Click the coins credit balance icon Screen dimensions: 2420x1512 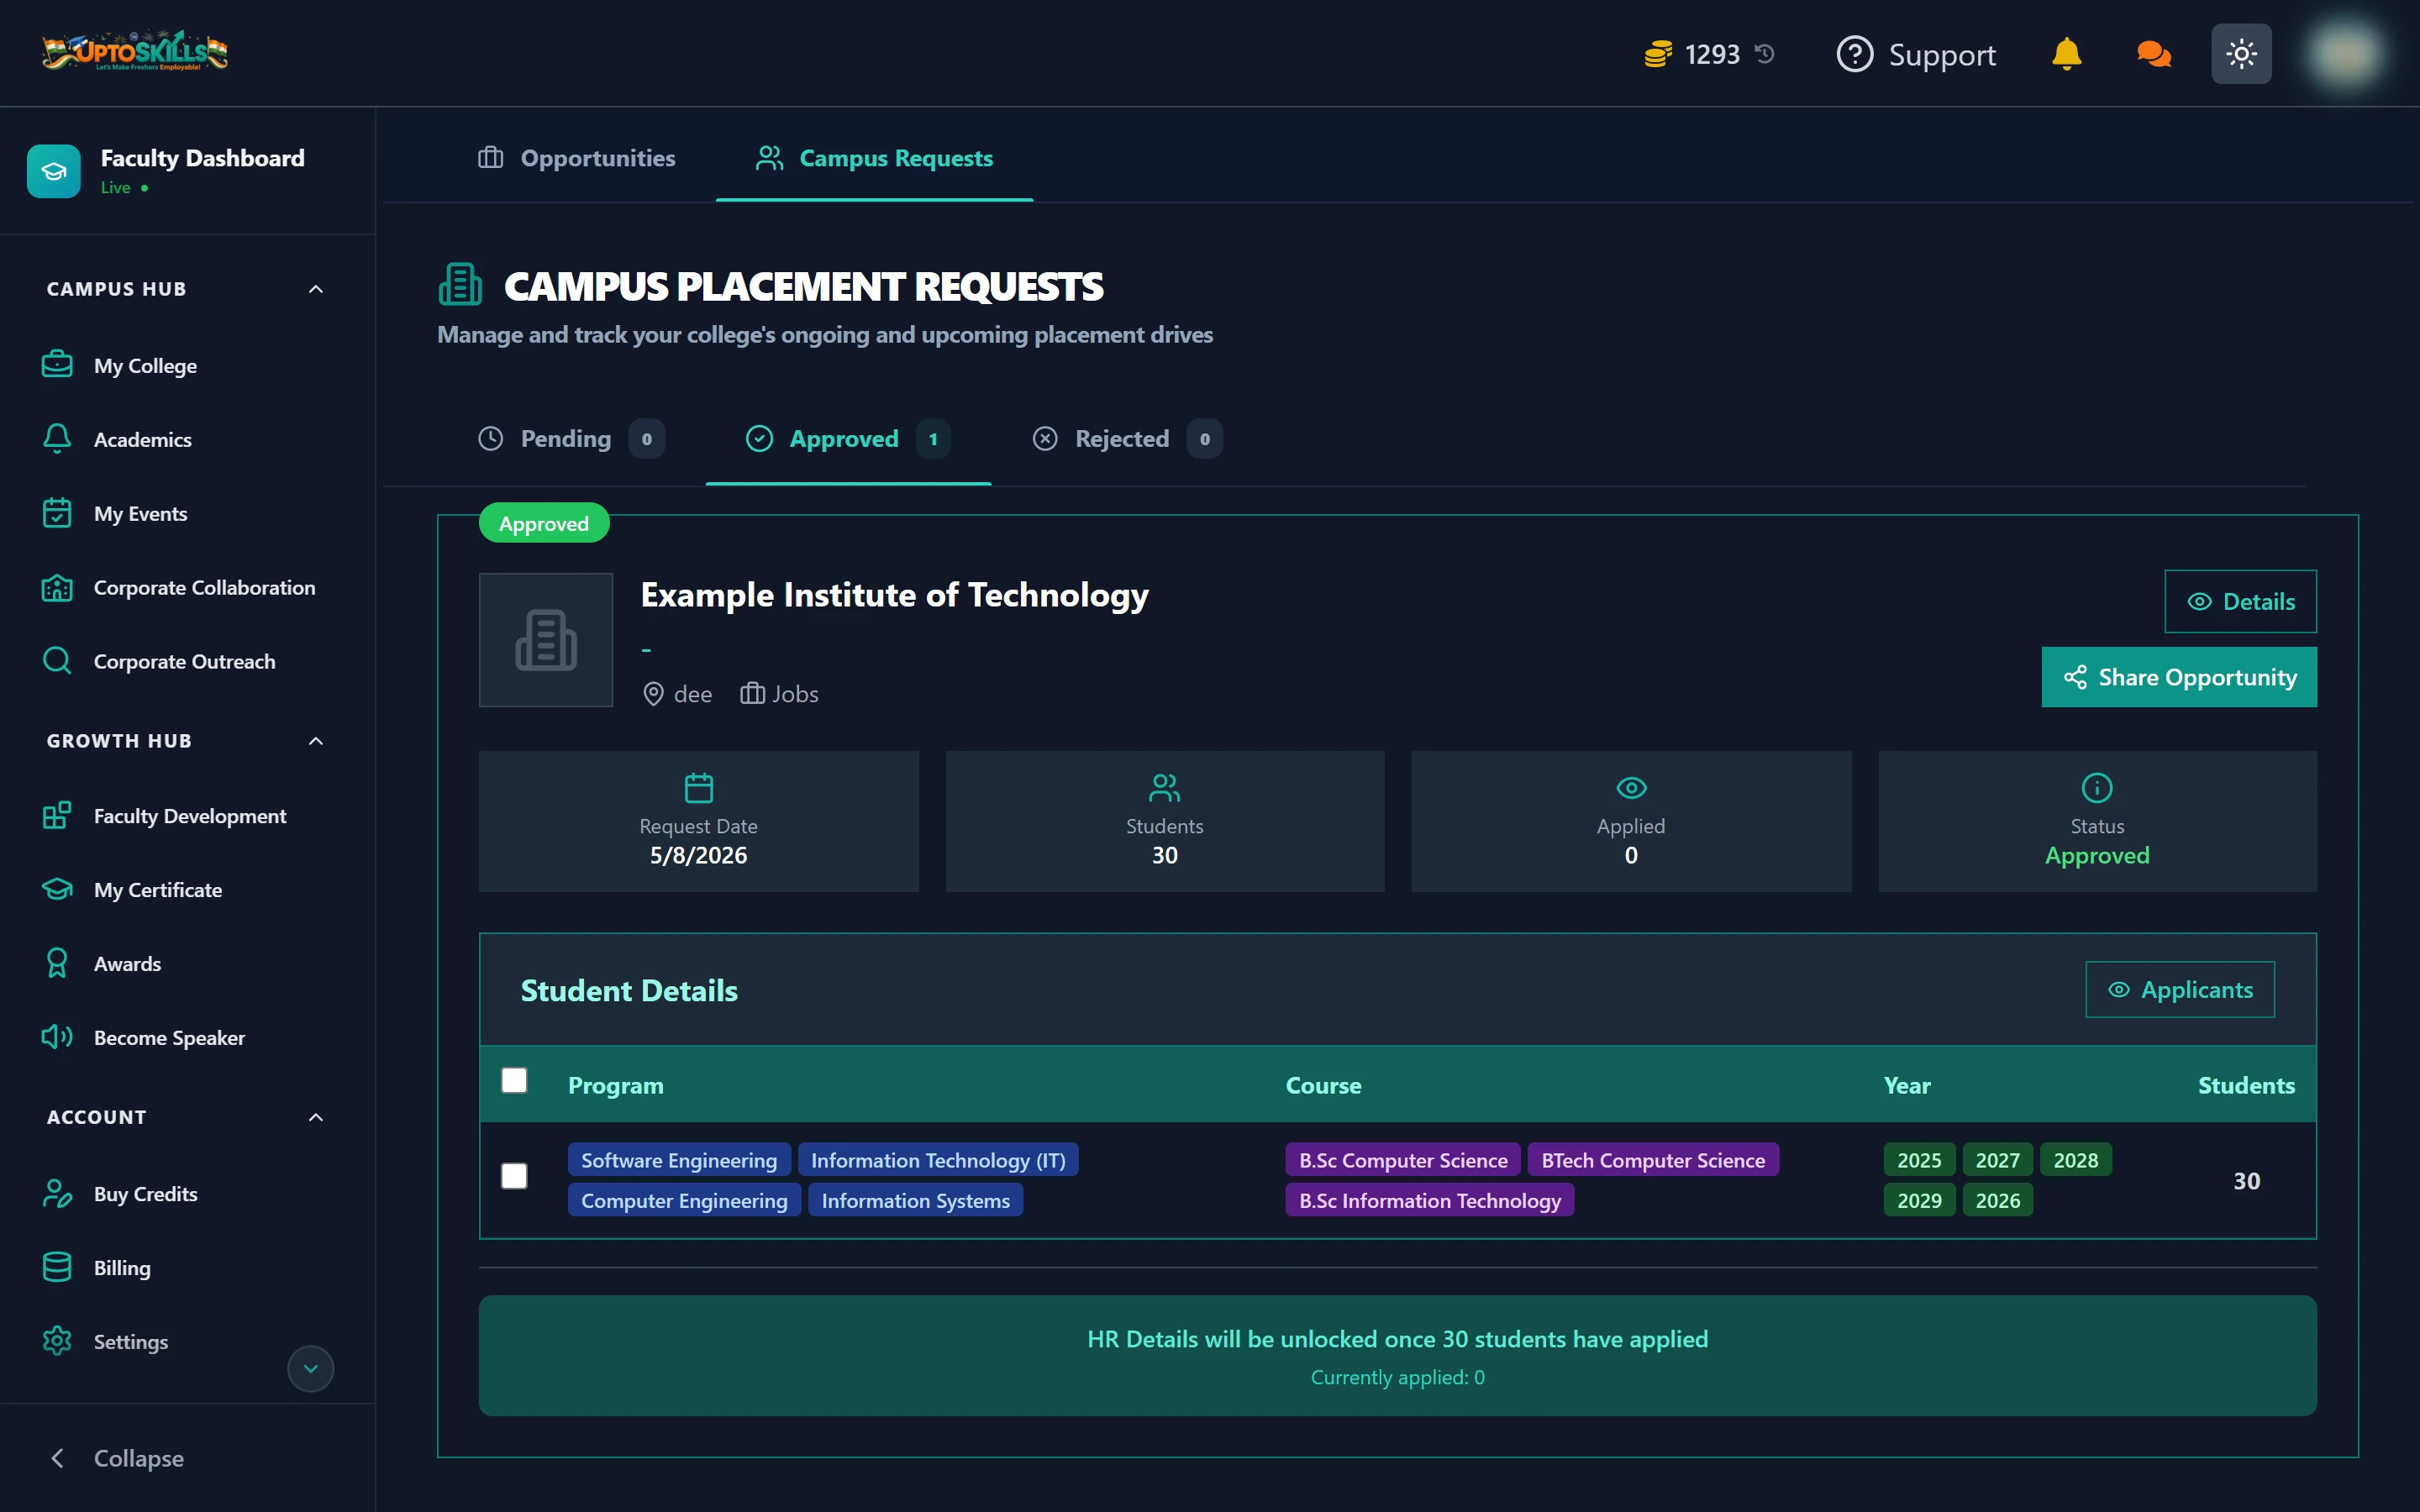pos(1657,54)
